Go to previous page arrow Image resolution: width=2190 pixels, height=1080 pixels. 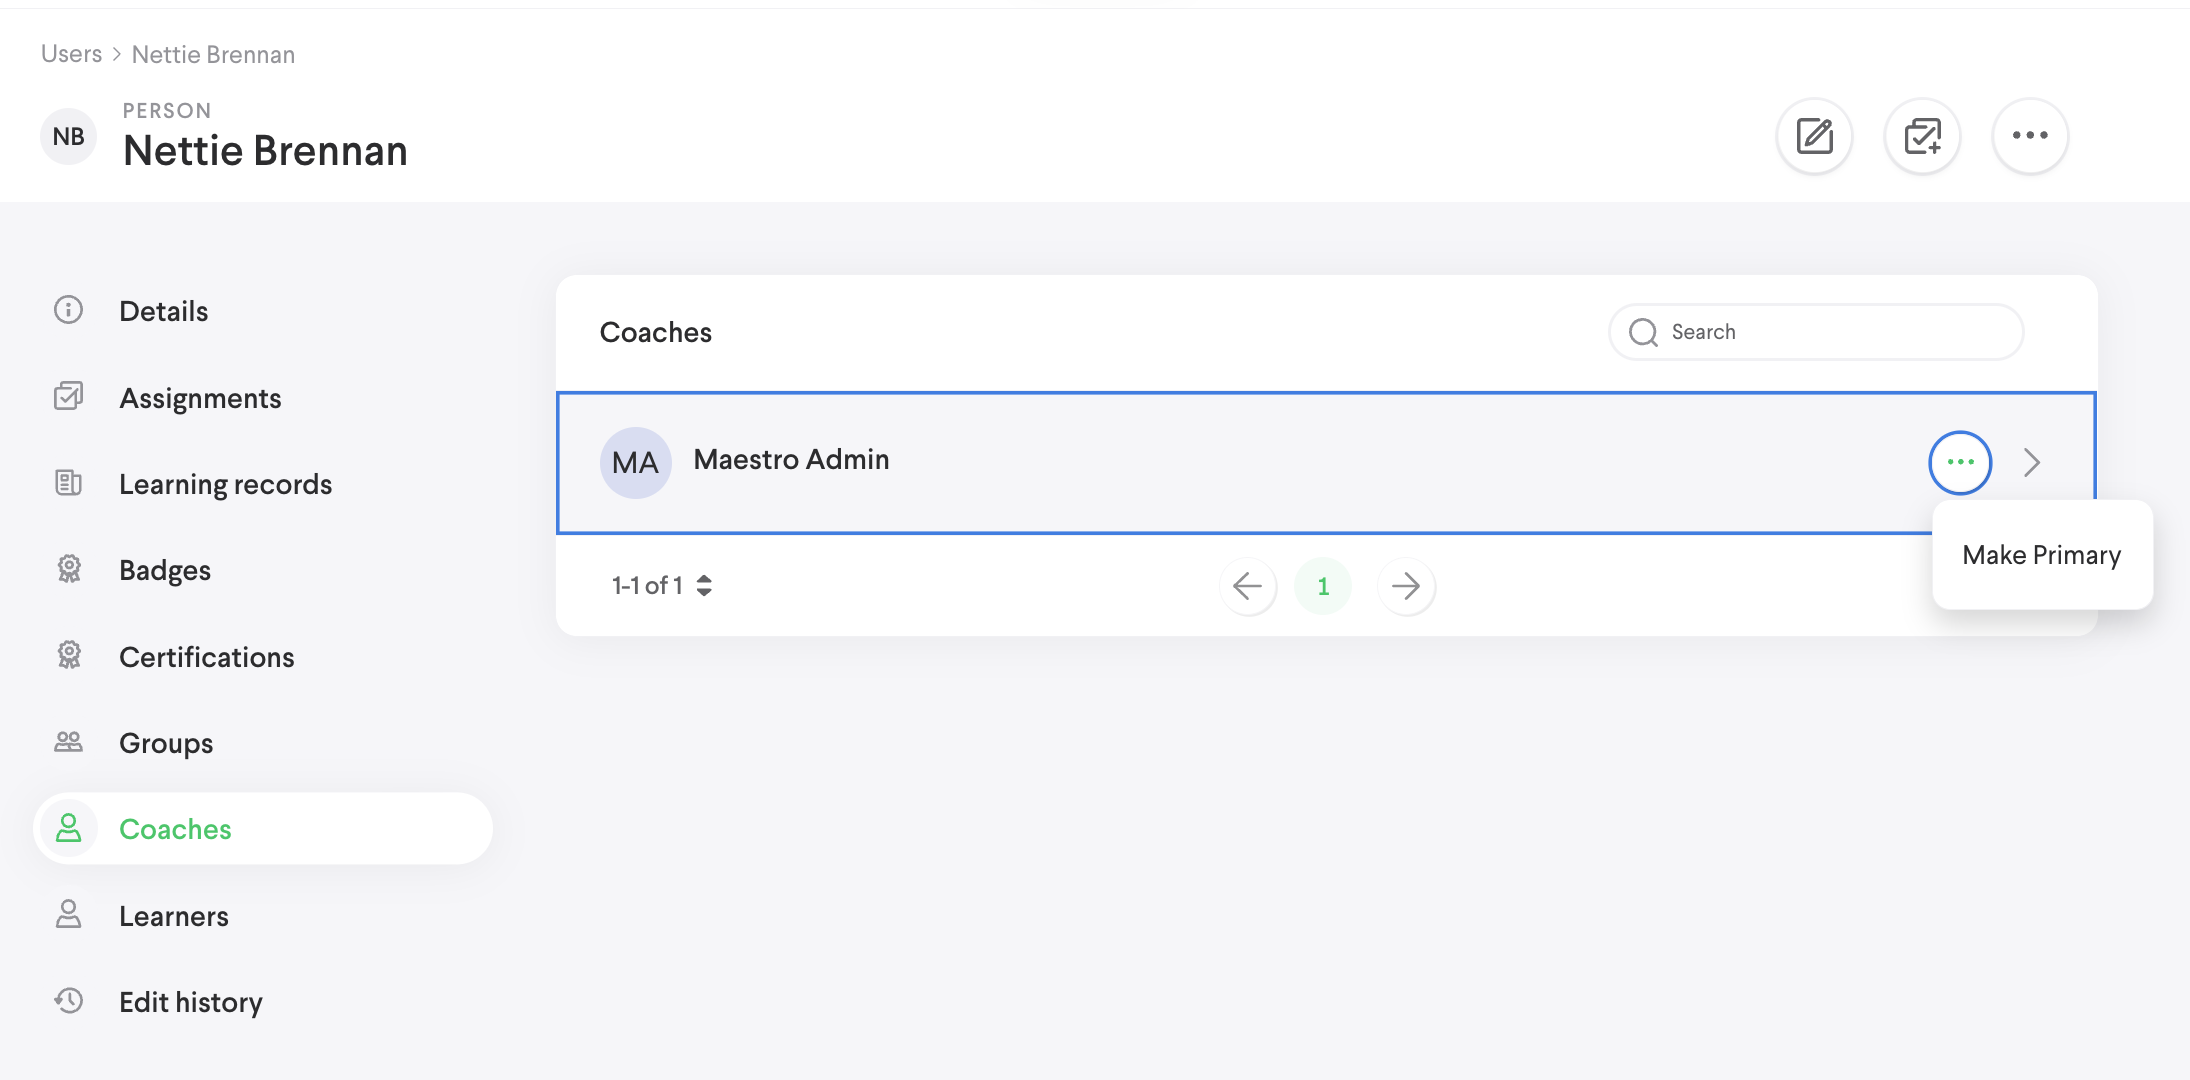[x=1248, y=586]
